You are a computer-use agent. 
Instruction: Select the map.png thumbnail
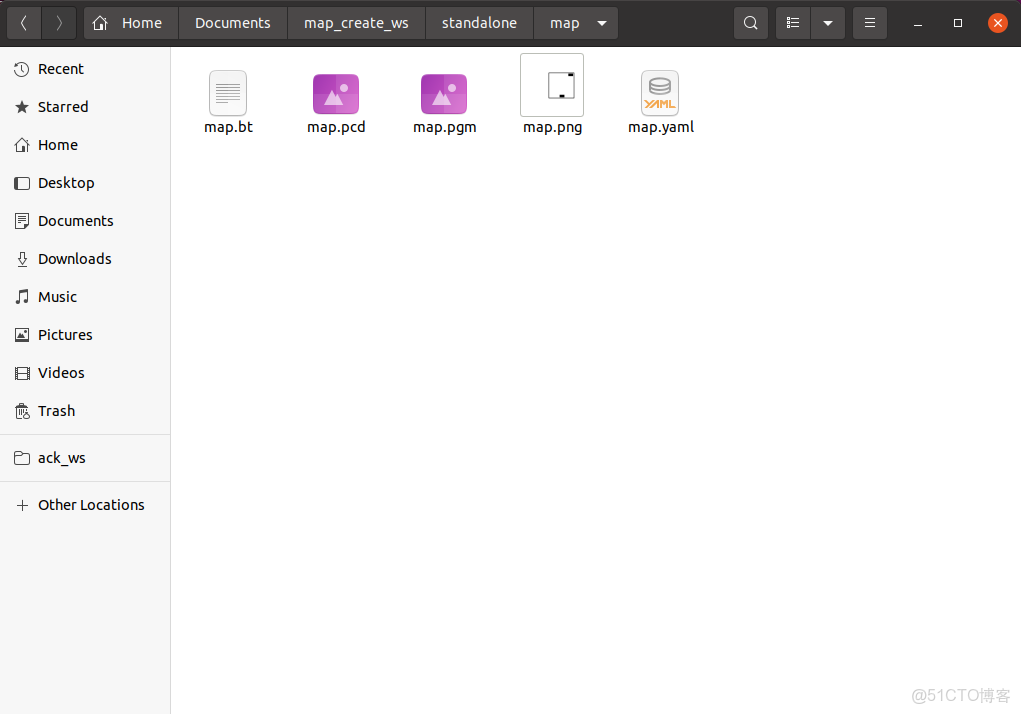pos(552,85)
